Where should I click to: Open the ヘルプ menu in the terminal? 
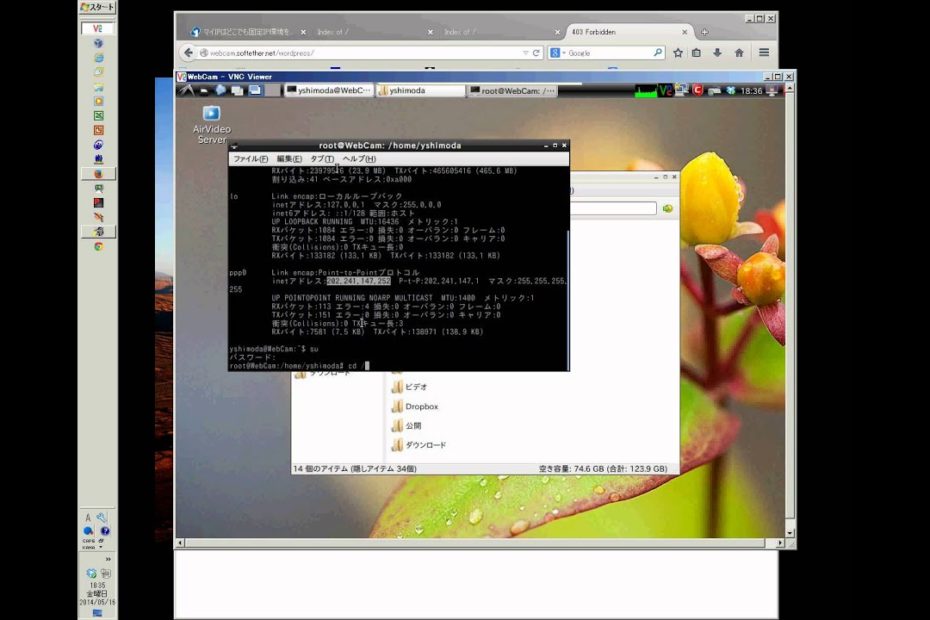coord(359,159)
